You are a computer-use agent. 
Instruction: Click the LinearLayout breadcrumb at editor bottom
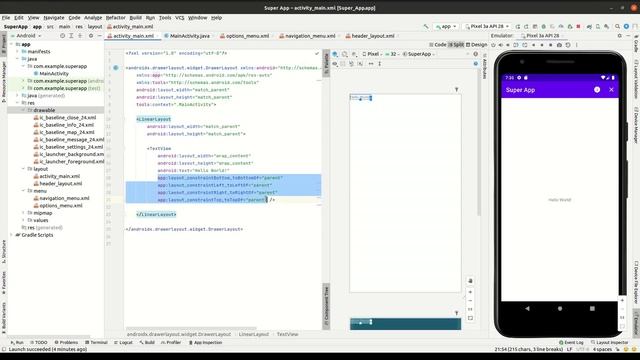253,334
